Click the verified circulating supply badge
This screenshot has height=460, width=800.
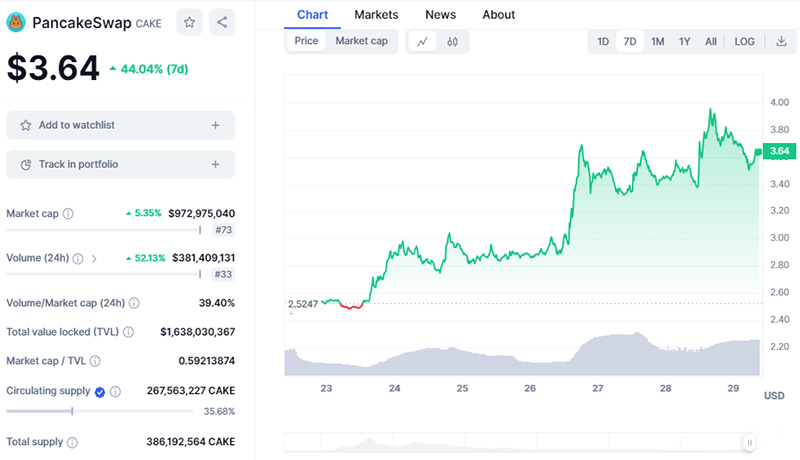pos(100,392)
